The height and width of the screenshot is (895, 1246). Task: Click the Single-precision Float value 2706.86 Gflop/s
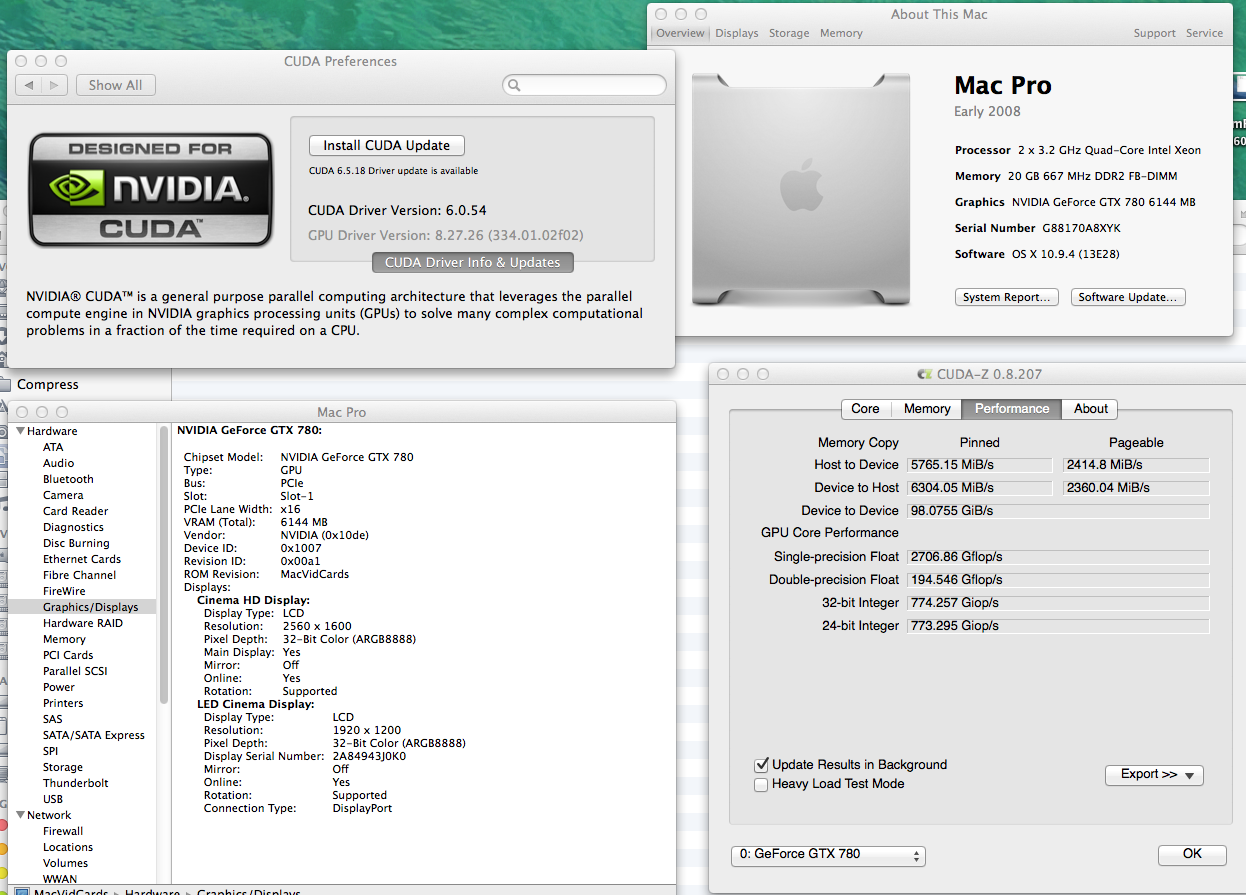(1058, 557)
